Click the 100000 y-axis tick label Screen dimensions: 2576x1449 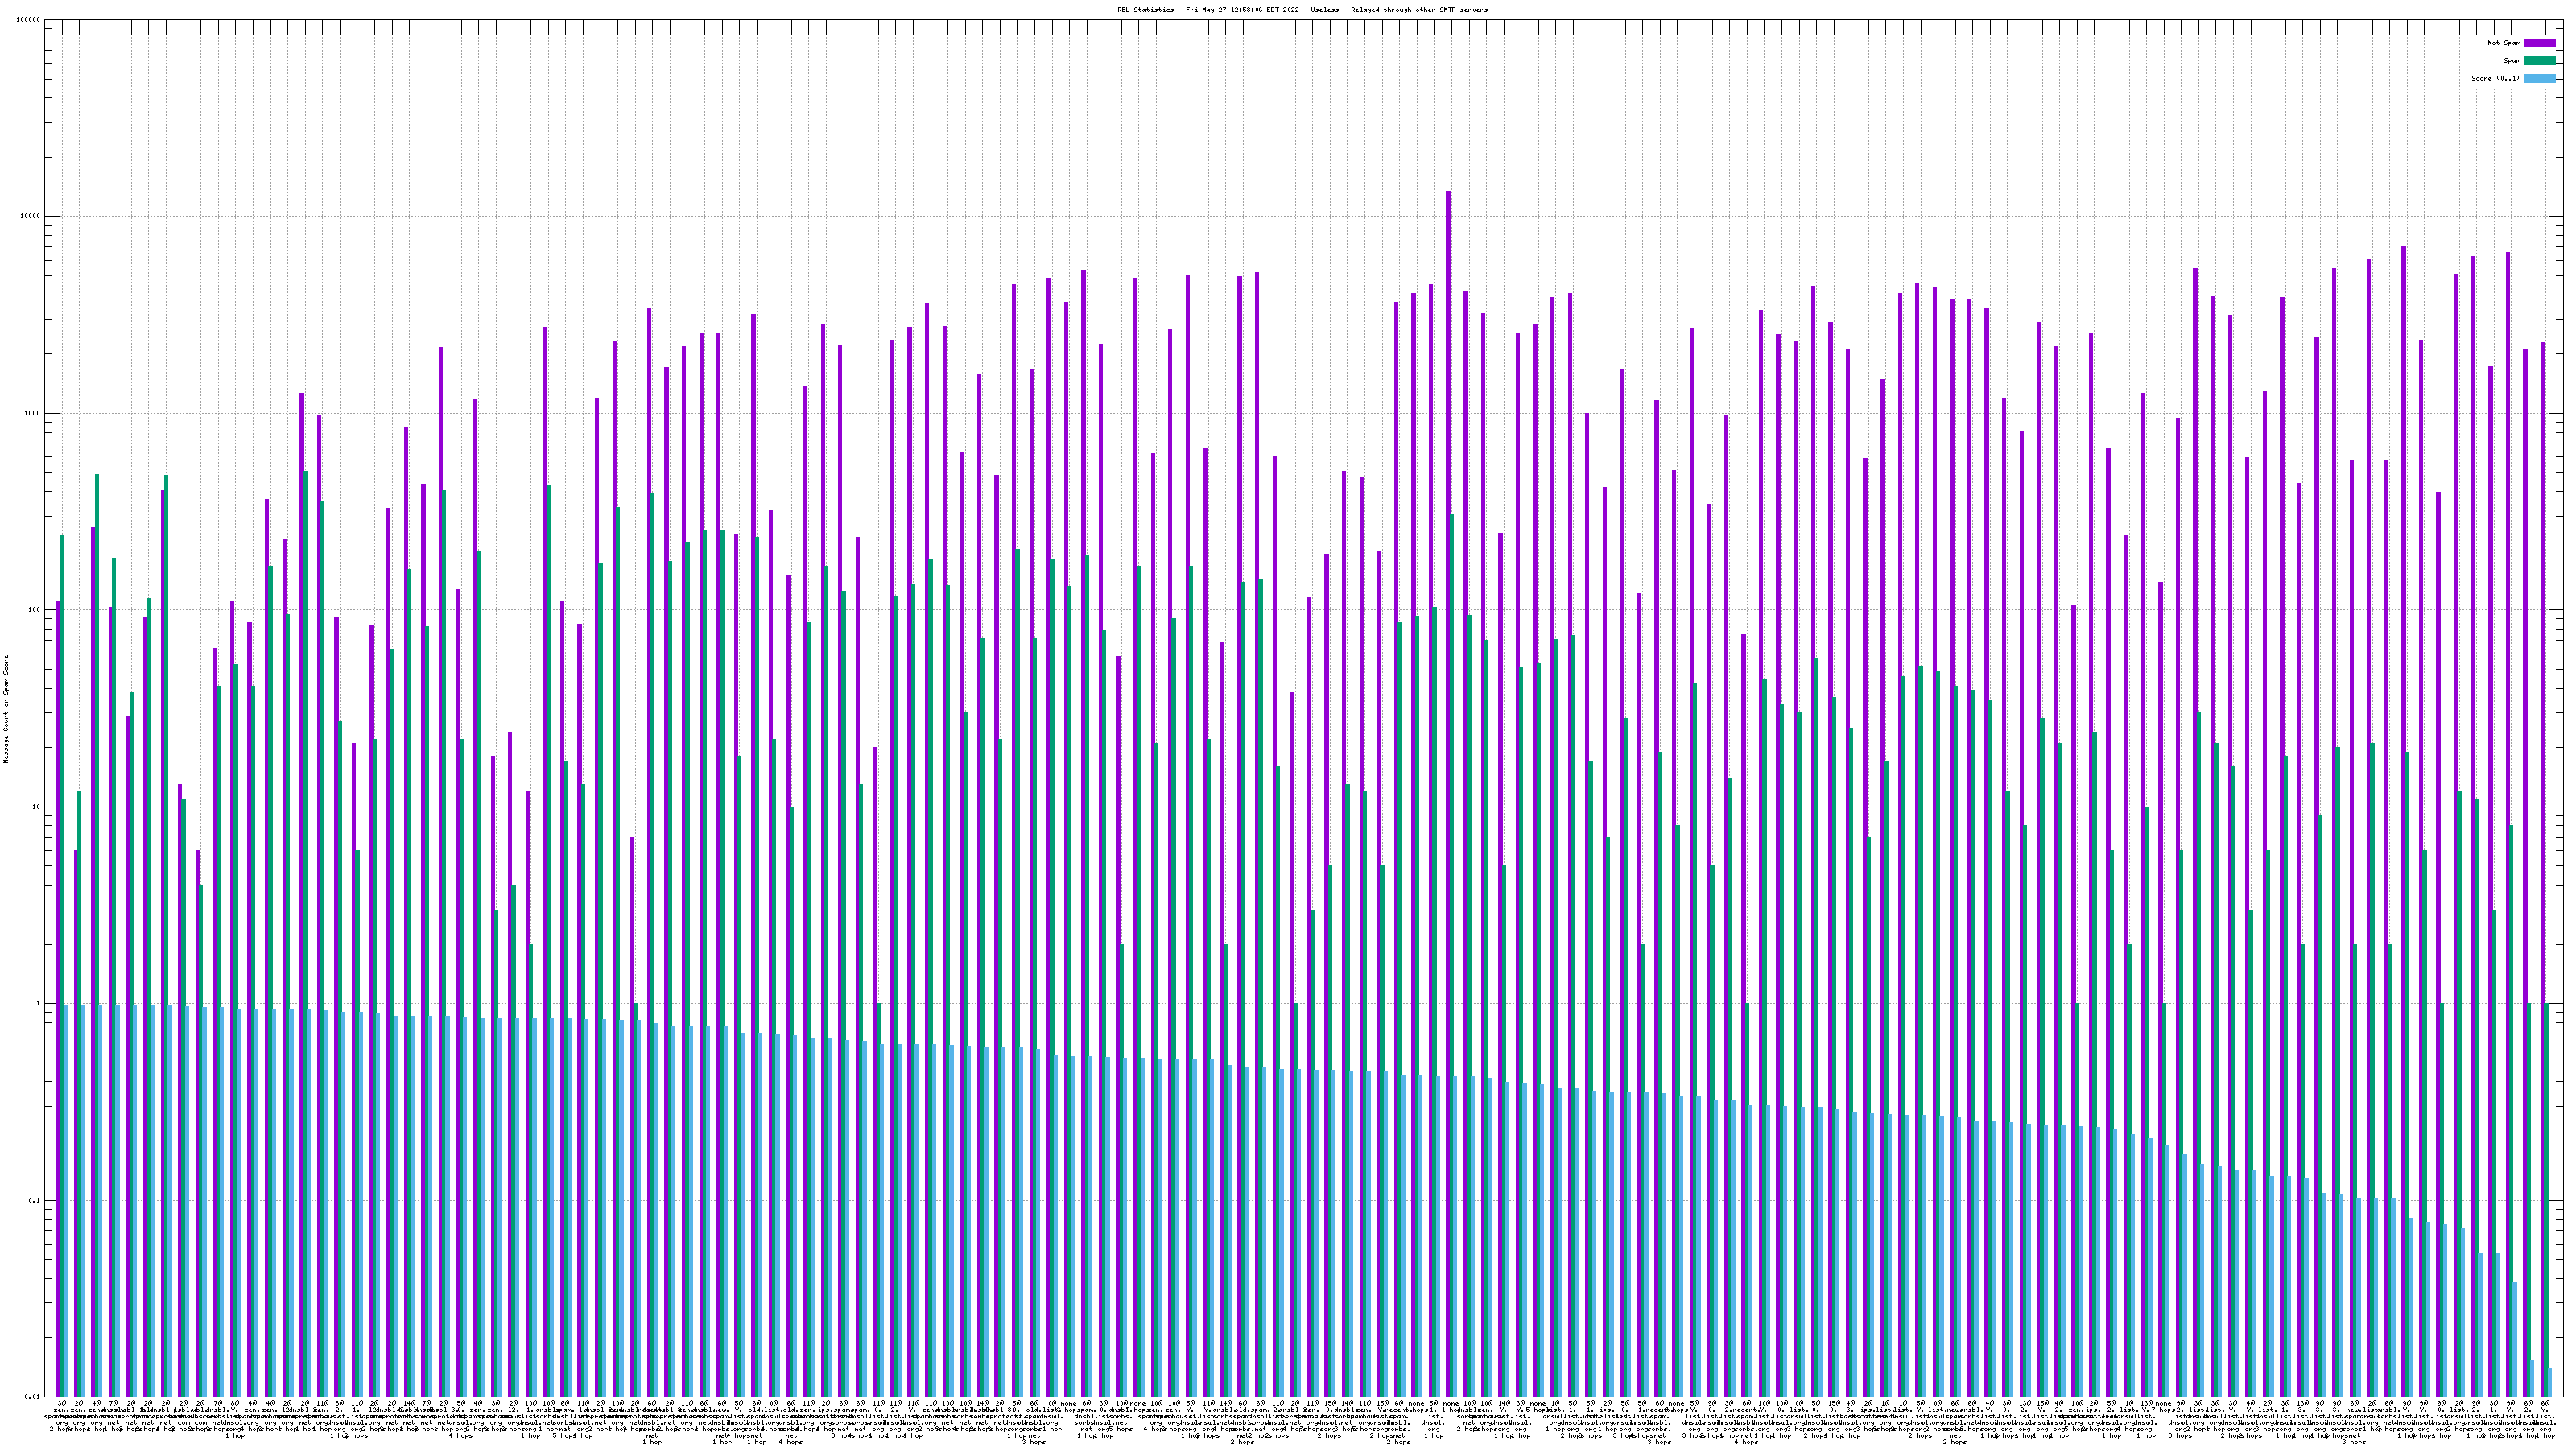(x=29, y=20)
